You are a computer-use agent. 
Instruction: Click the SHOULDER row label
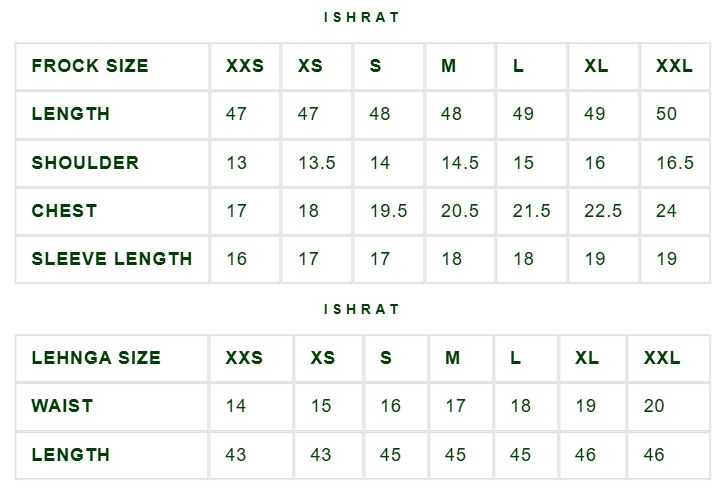coord(85,163)
